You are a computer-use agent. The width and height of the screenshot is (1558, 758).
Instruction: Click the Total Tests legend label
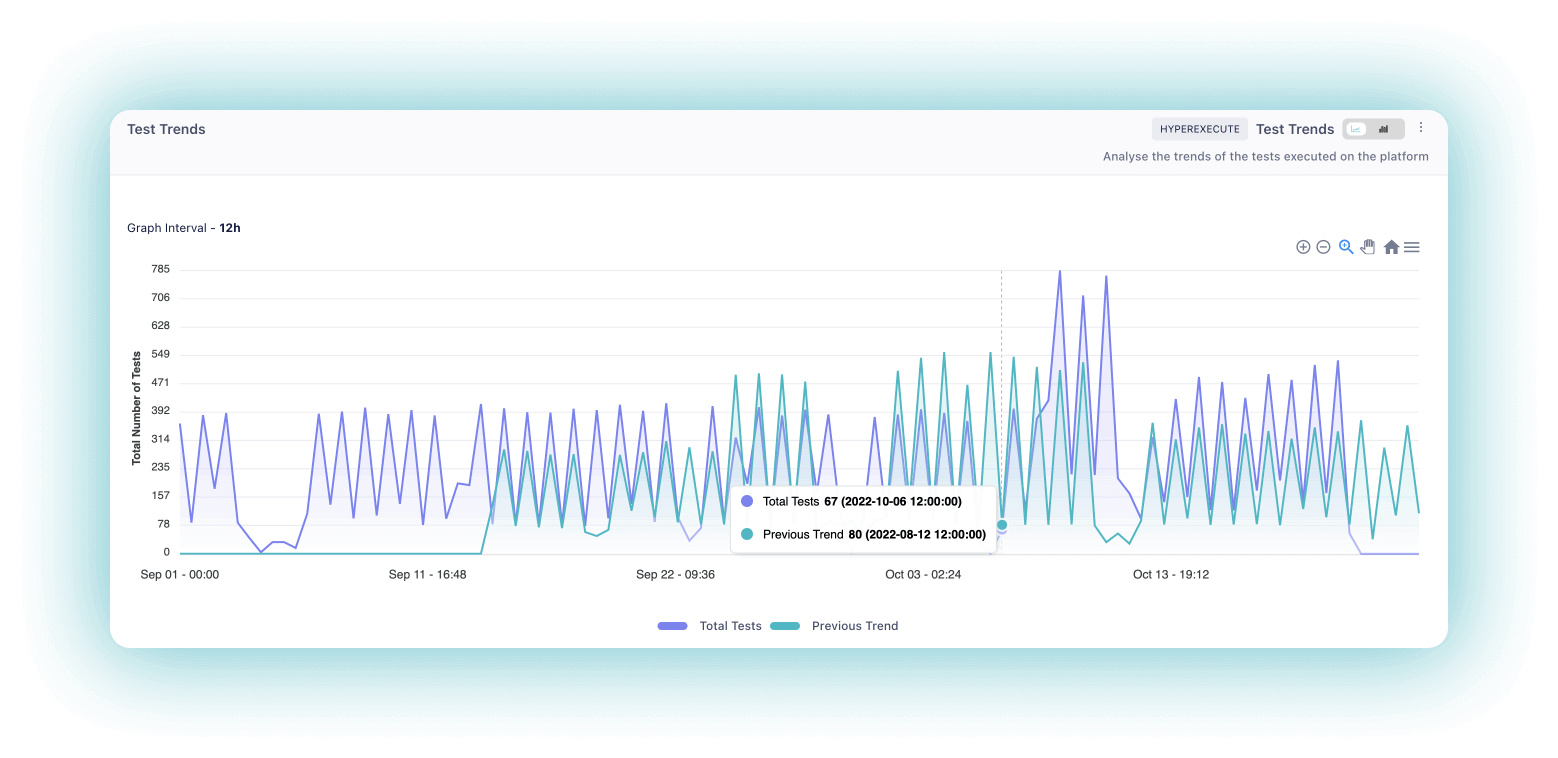[731, 625]
